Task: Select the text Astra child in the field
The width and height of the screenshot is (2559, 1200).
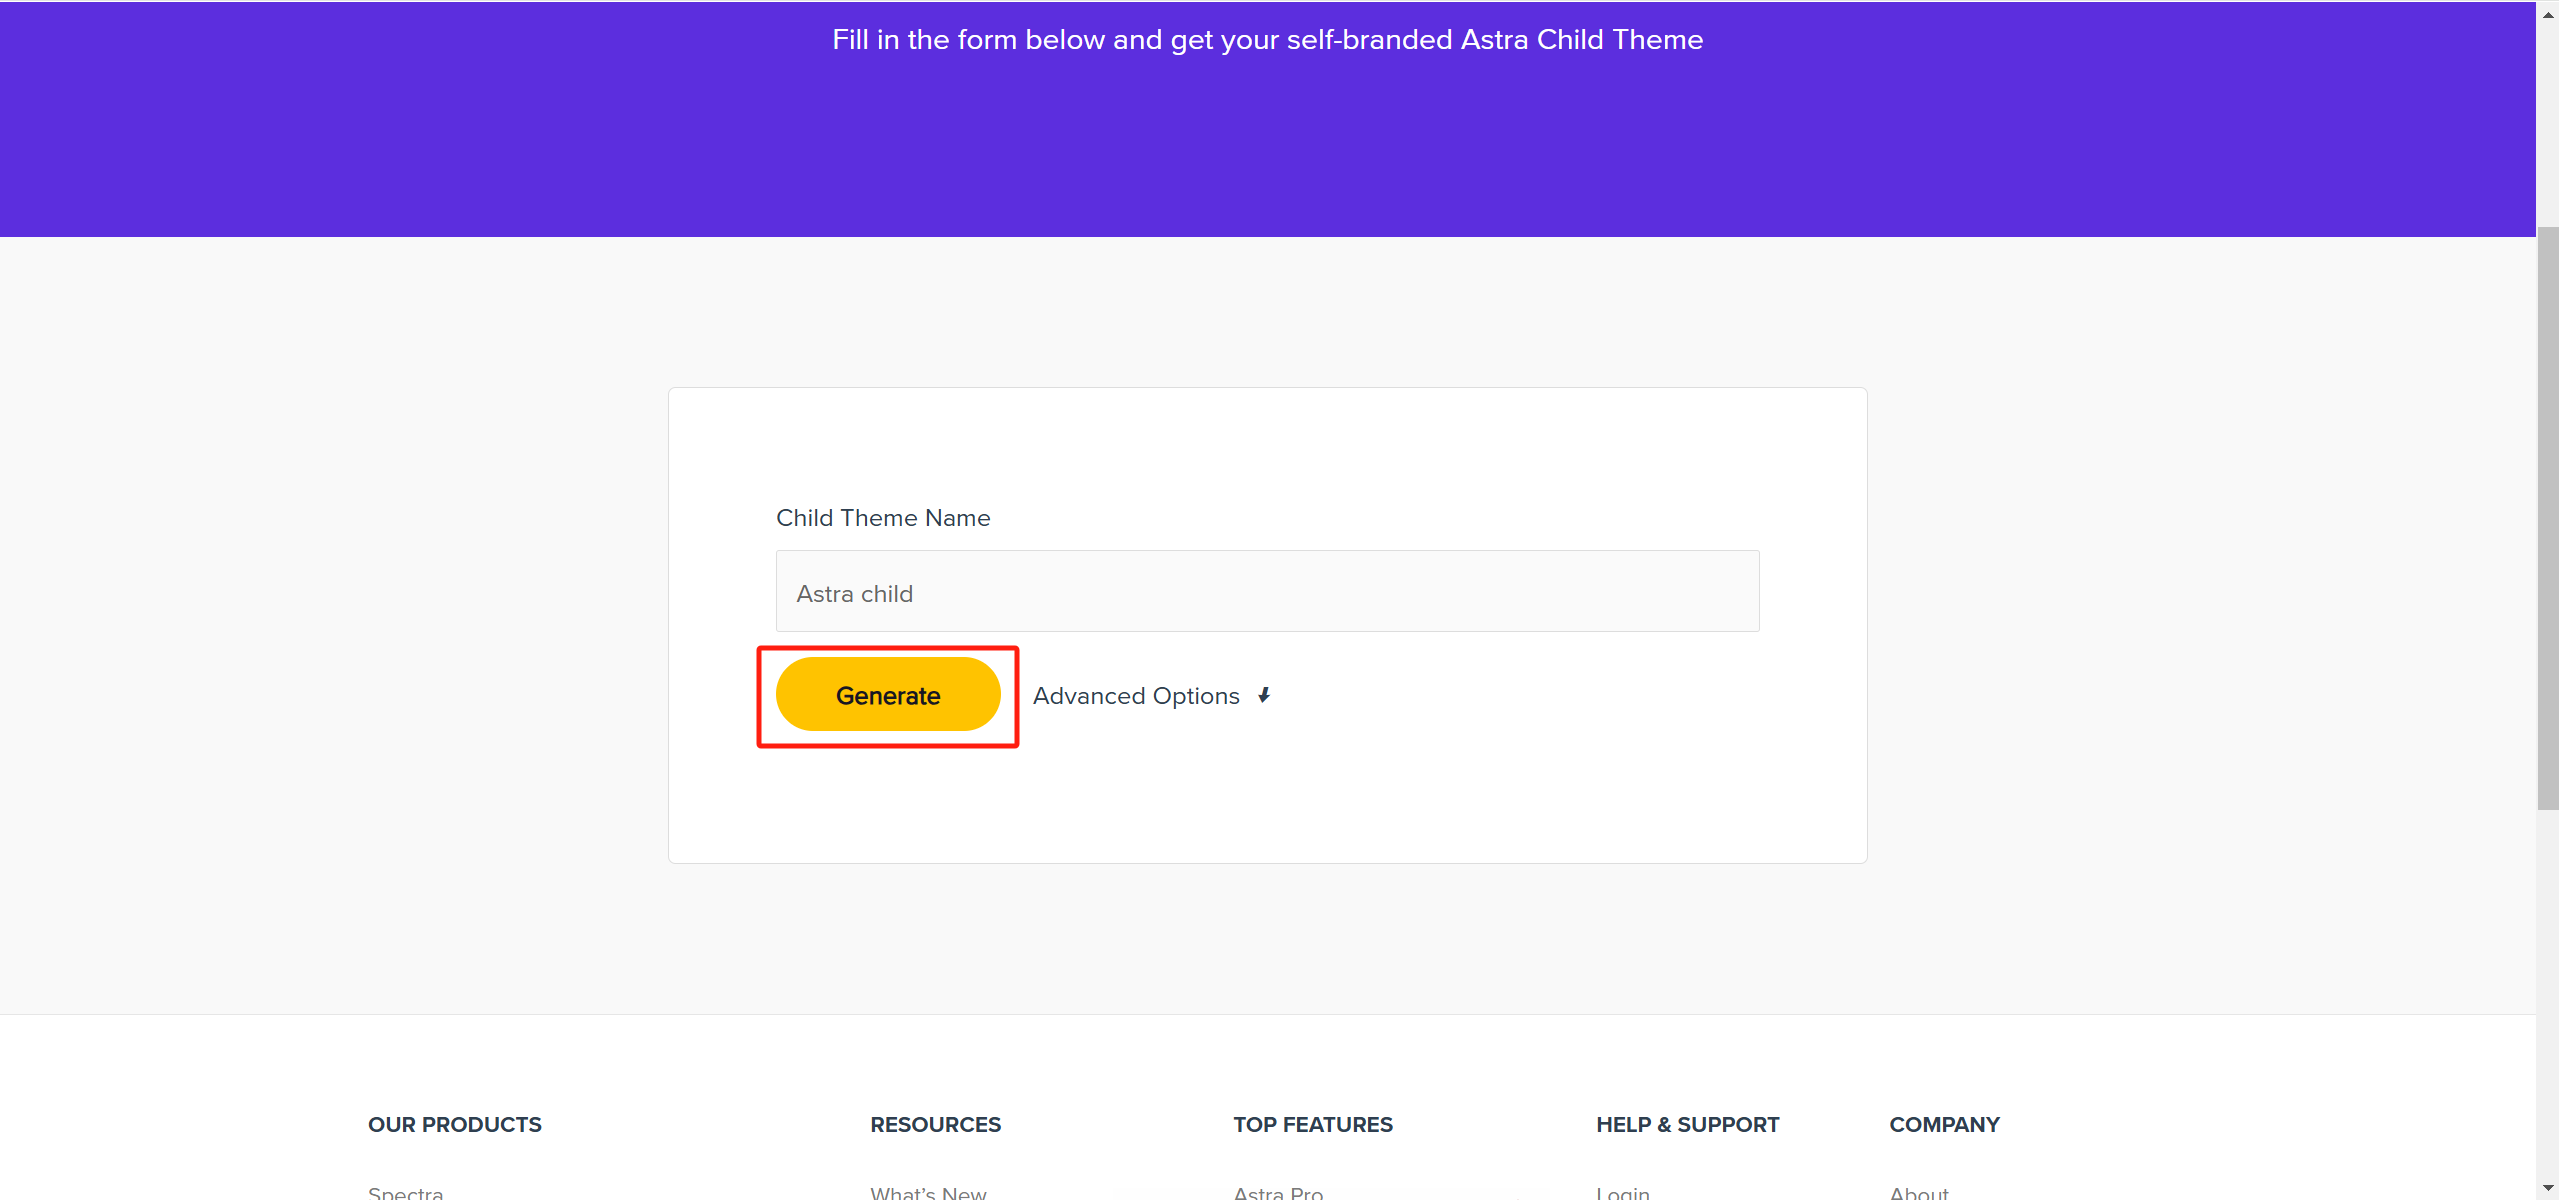Action: (x=854, y=592)
